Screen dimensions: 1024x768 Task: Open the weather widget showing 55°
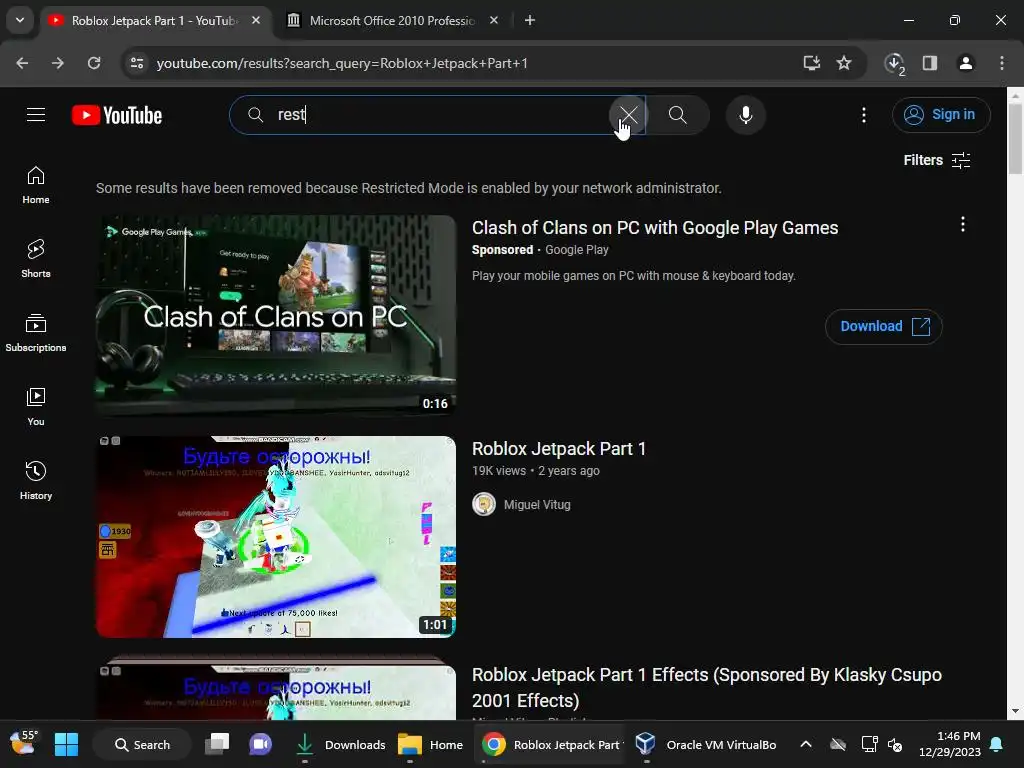click(x=24, y=743)
